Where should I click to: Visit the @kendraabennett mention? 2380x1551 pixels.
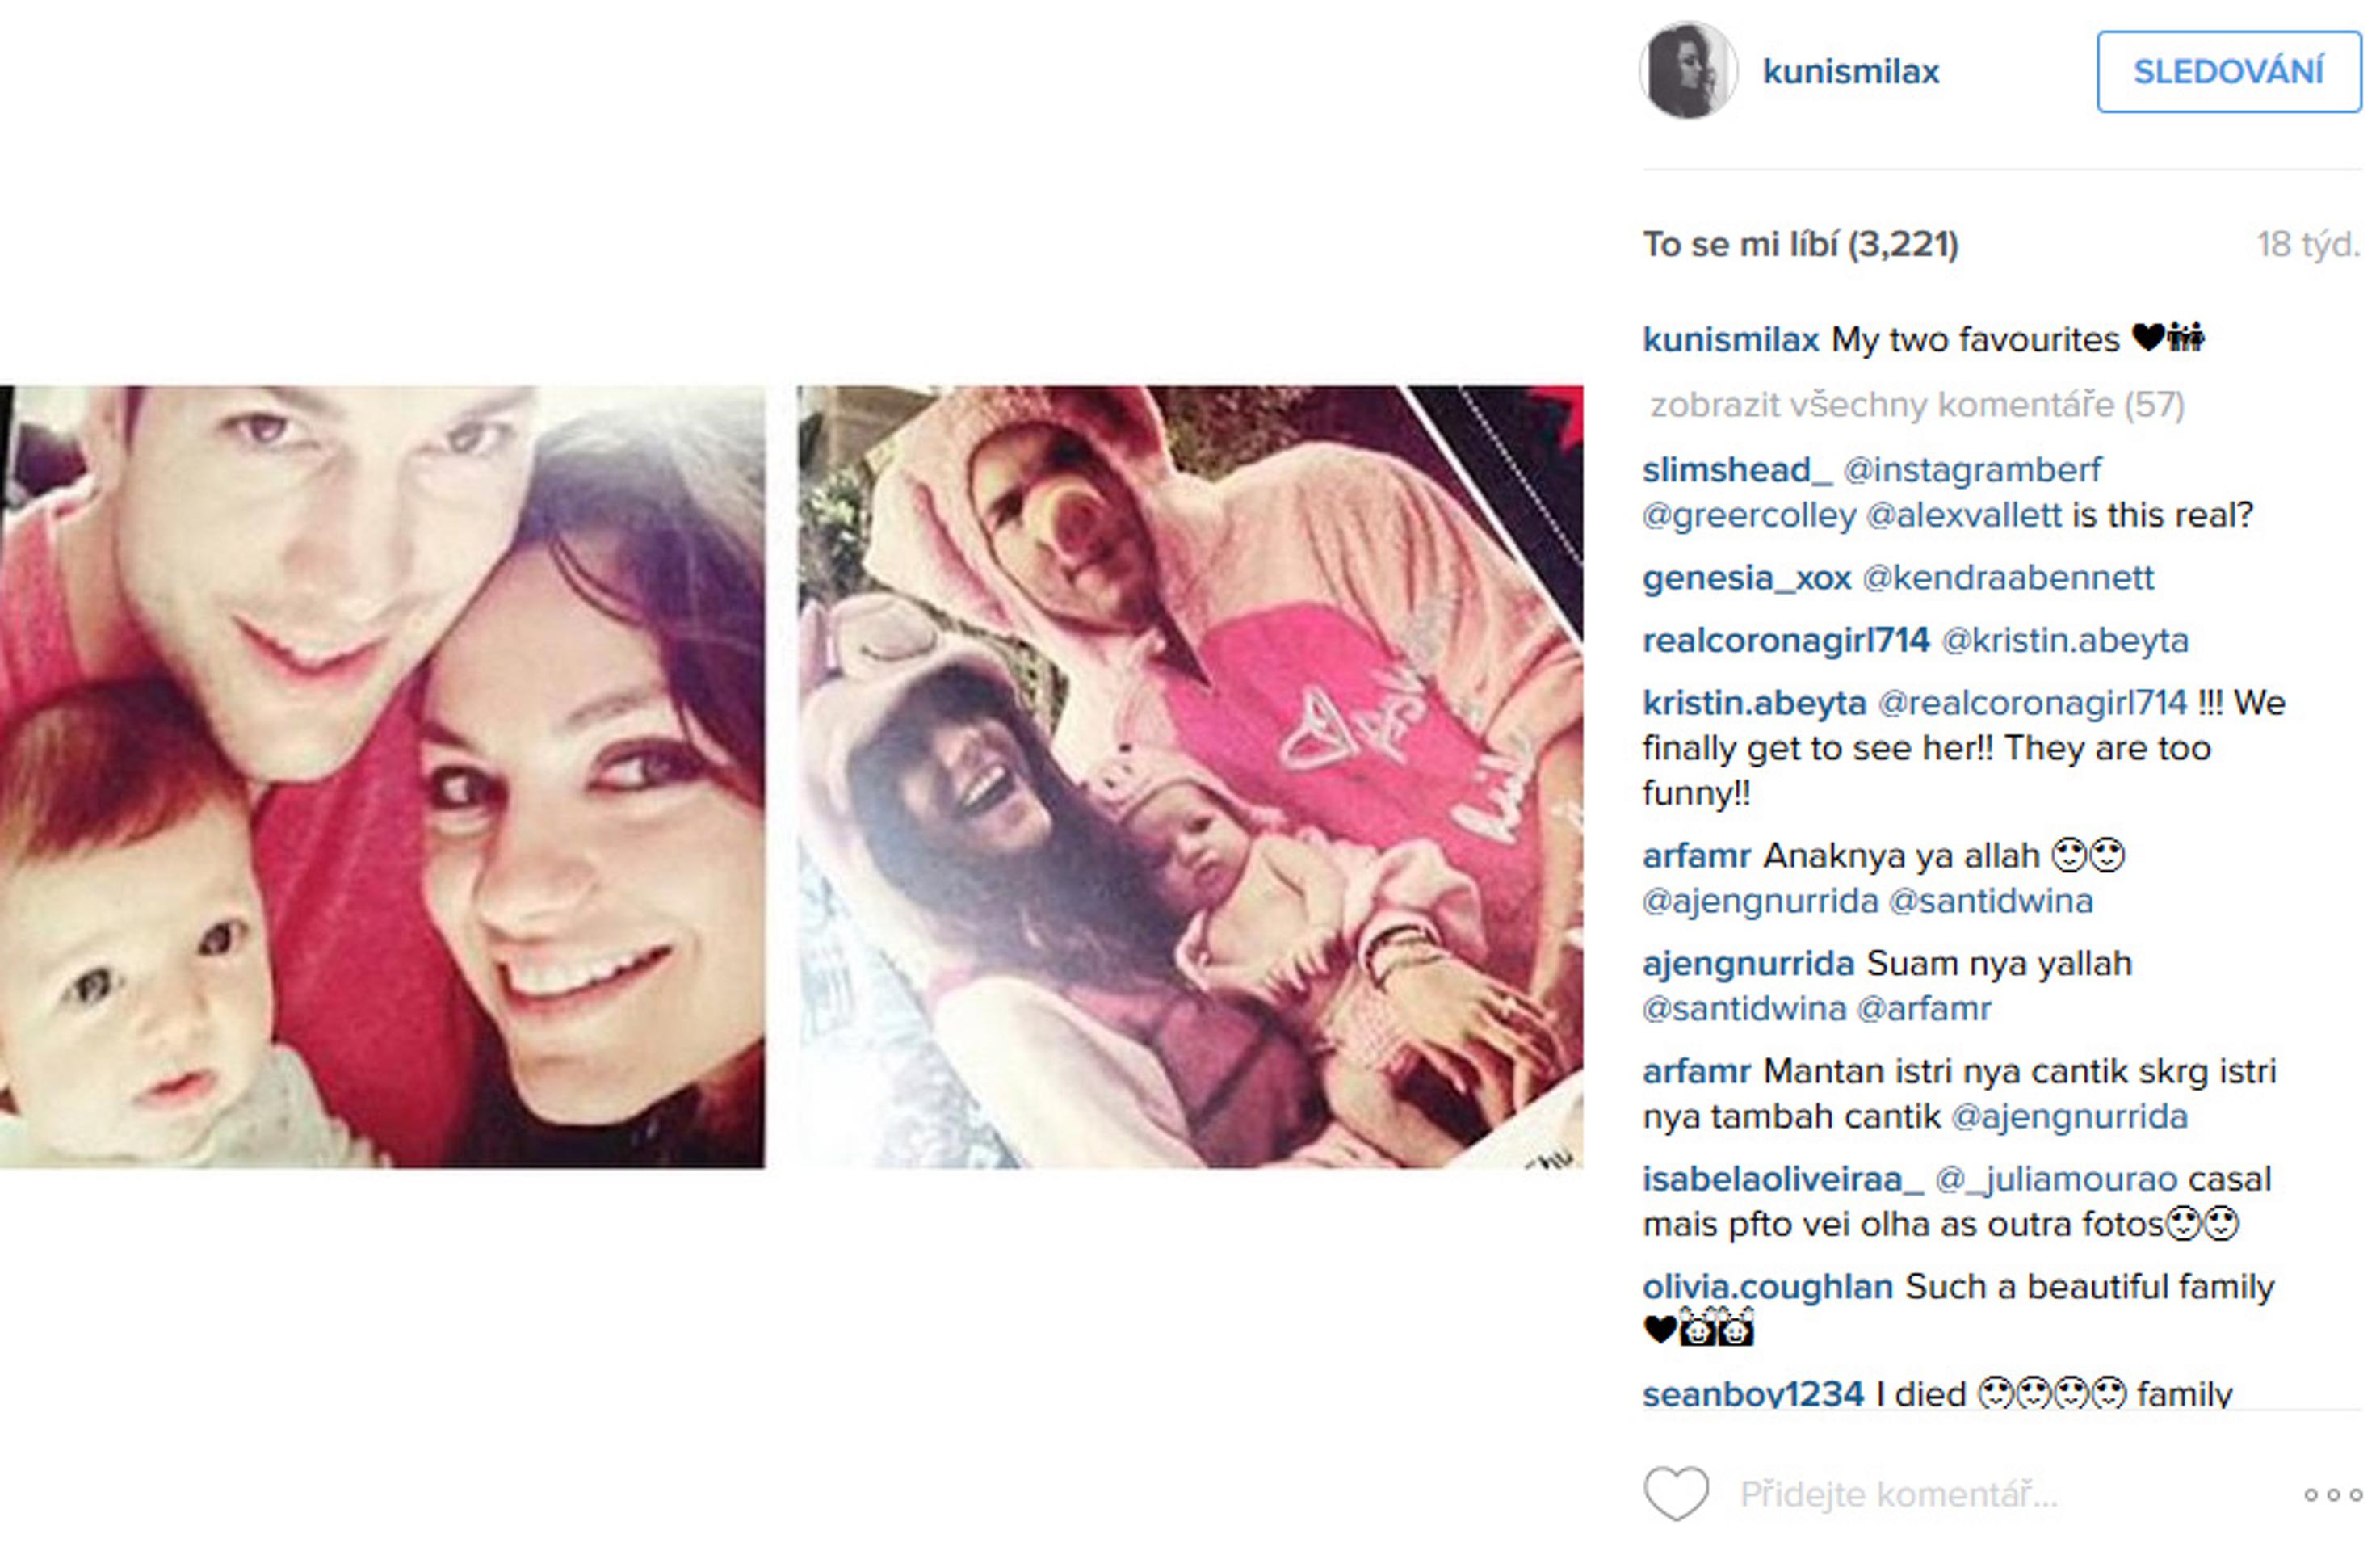(2009, 578)
